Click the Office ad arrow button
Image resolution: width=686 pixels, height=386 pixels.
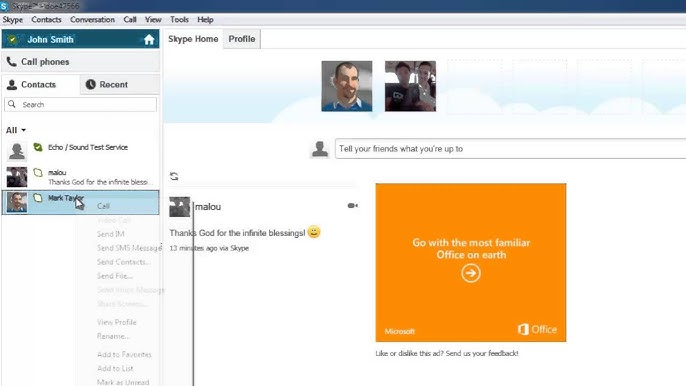point(471,274)
